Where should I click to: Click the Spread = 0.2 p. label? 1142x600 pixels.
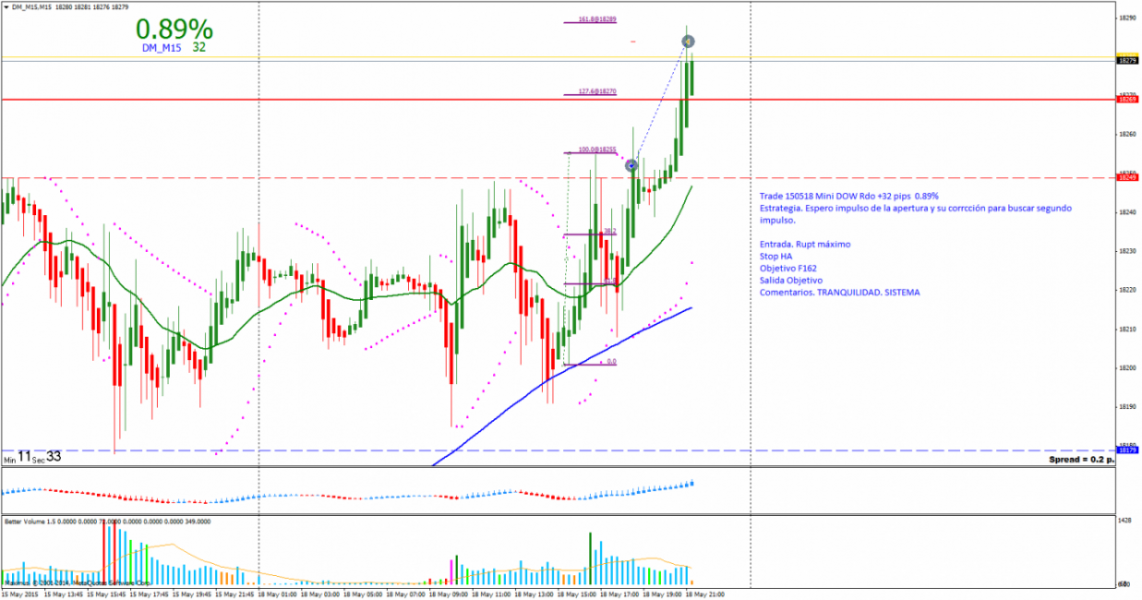point(1078,458)
